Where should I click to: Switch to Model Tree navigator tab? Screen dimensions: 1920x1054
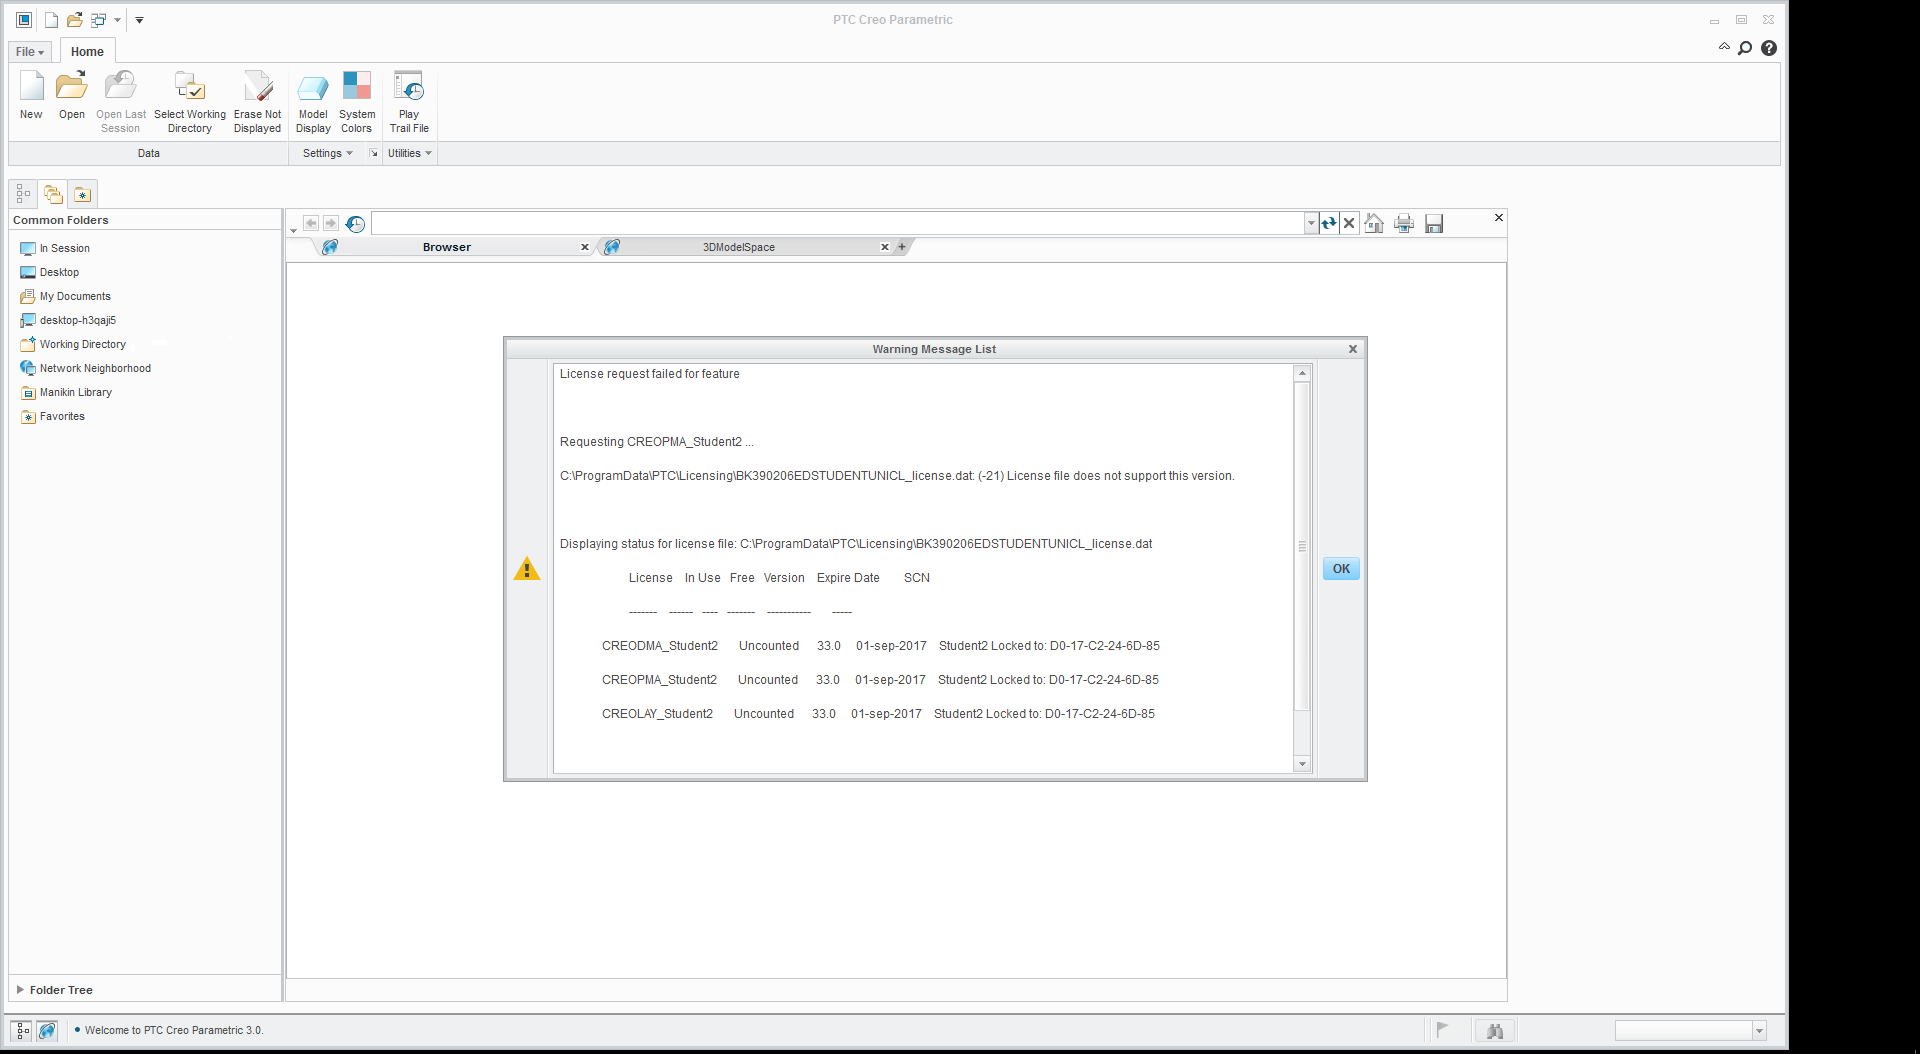tap(23, 194)
